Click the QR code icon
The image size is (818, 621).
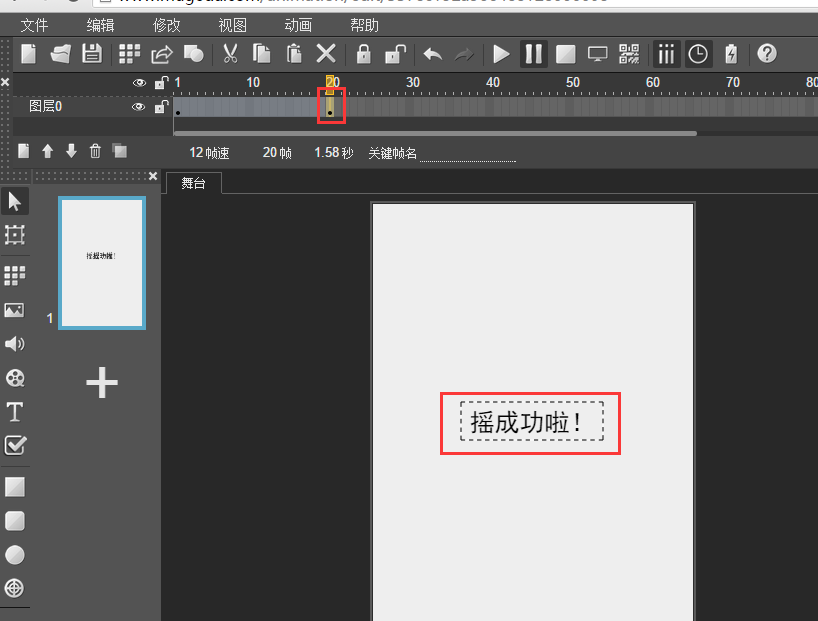tap(629, 54)
